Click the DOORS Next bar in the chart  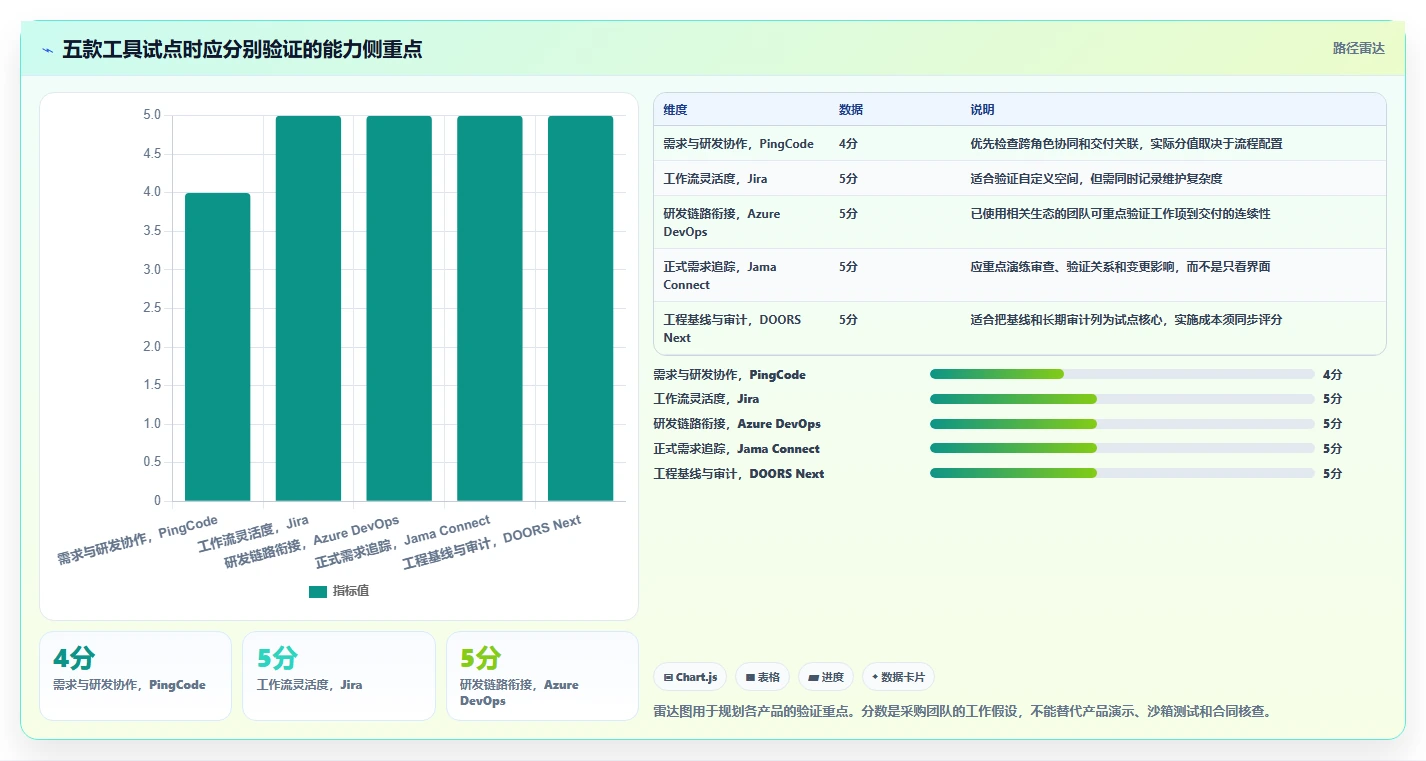point(581,308)
